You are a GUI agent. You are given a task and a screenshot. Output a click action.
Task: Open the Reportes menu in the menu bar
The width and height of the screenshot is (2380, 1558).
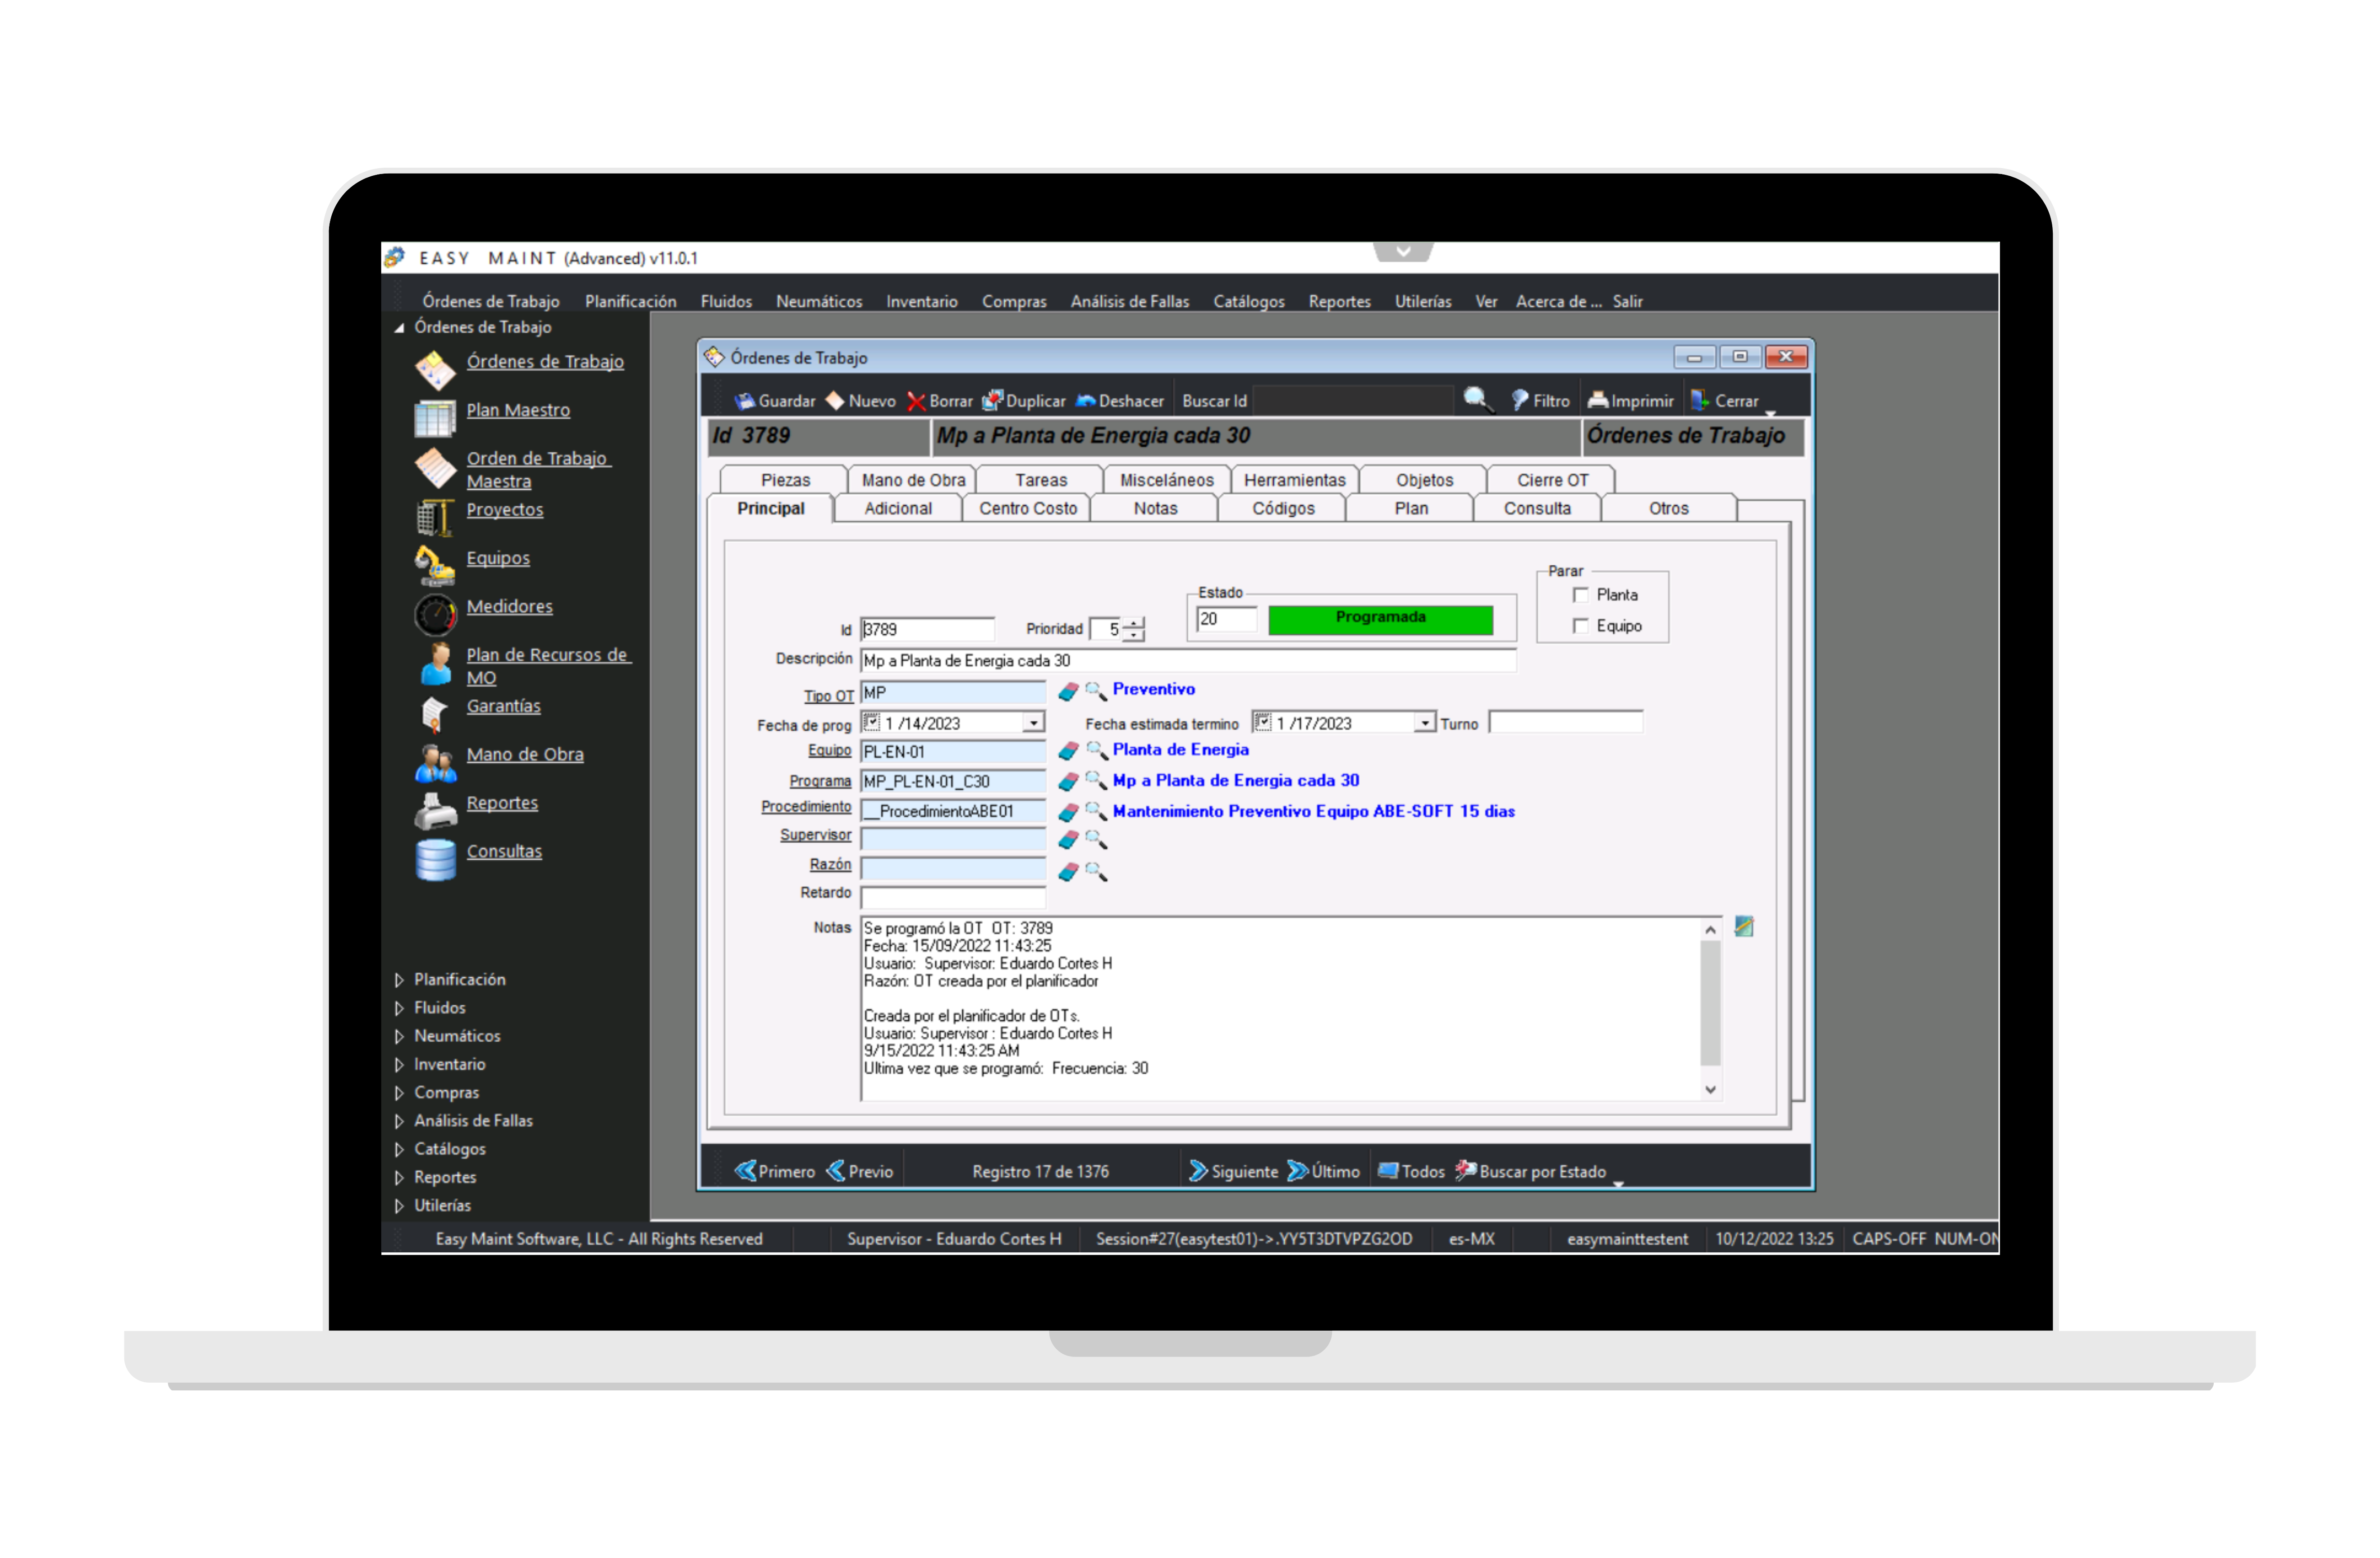(1339, 301)
